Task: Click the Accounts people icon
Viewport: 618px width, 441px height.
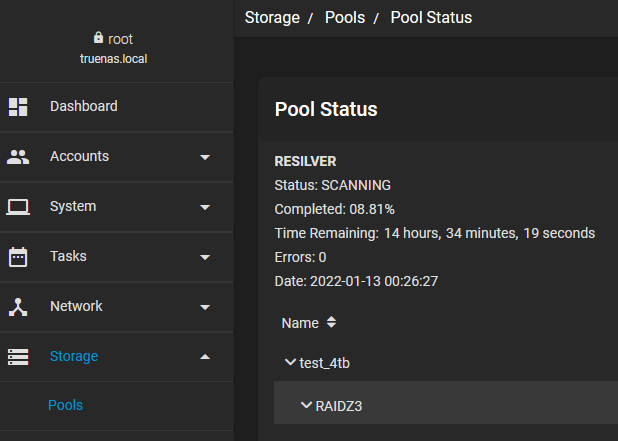Action: click(18, 157)
